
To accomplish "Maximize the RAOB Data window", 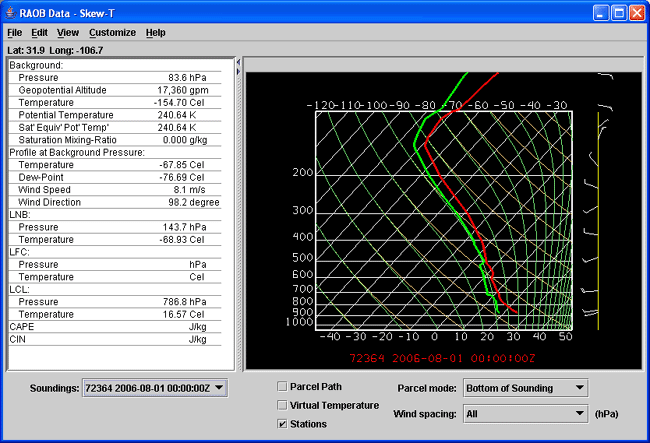I will click(618, 13).
